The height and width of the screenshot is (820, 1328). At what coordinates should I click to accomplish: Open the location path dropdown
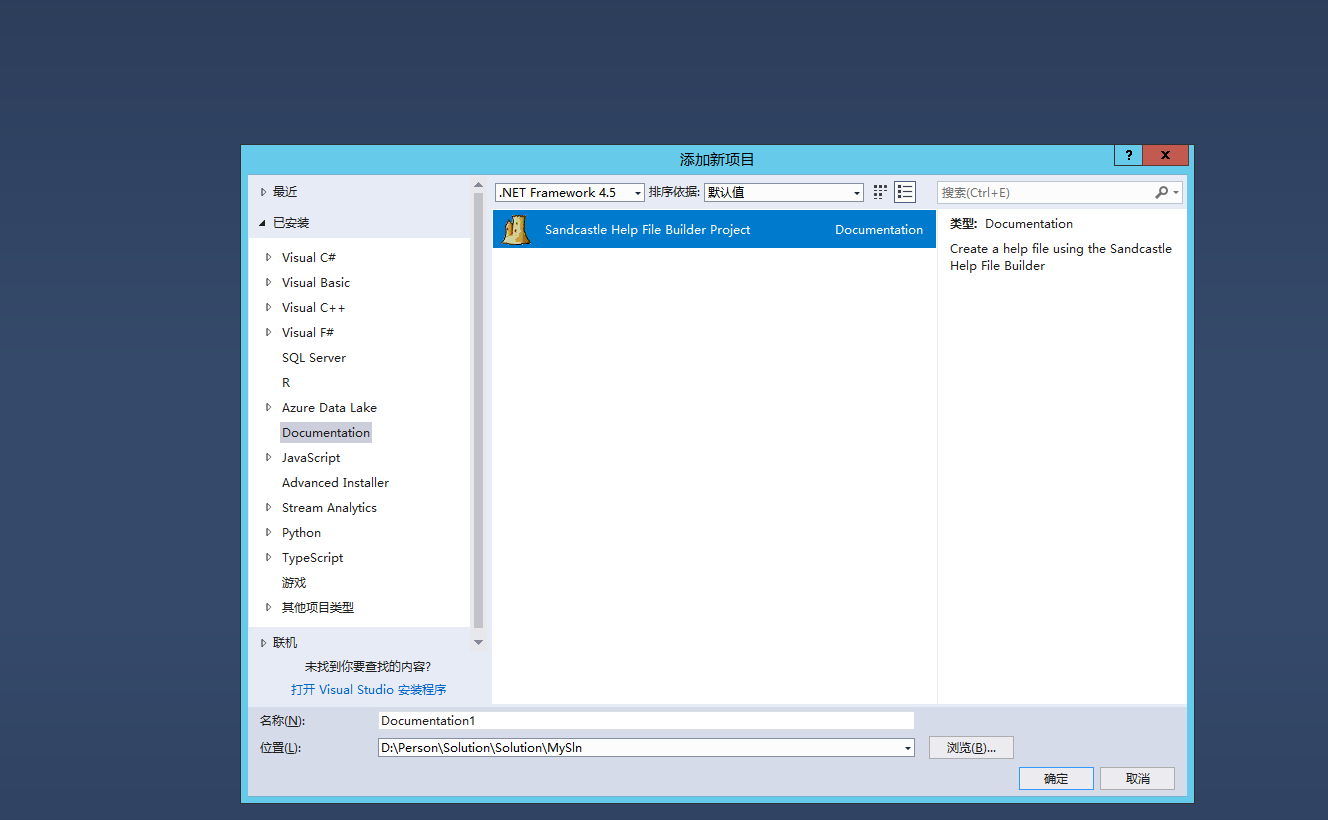tap(908, 747)
